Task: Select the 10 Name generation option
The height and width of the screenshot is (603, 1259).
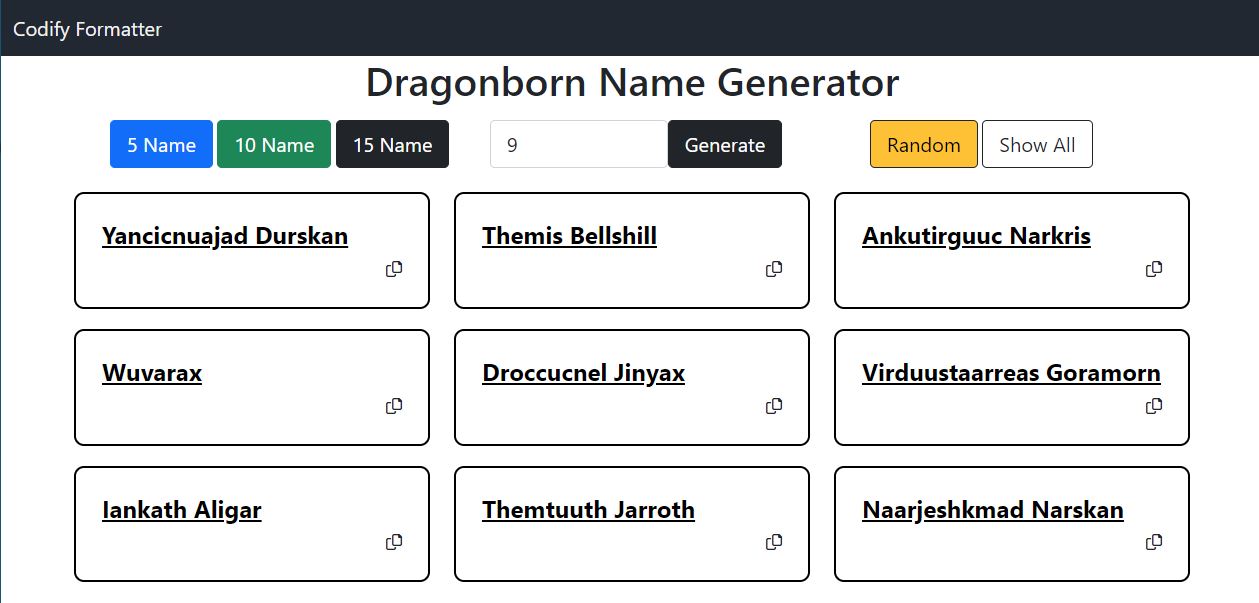Action: coord(273,144)
